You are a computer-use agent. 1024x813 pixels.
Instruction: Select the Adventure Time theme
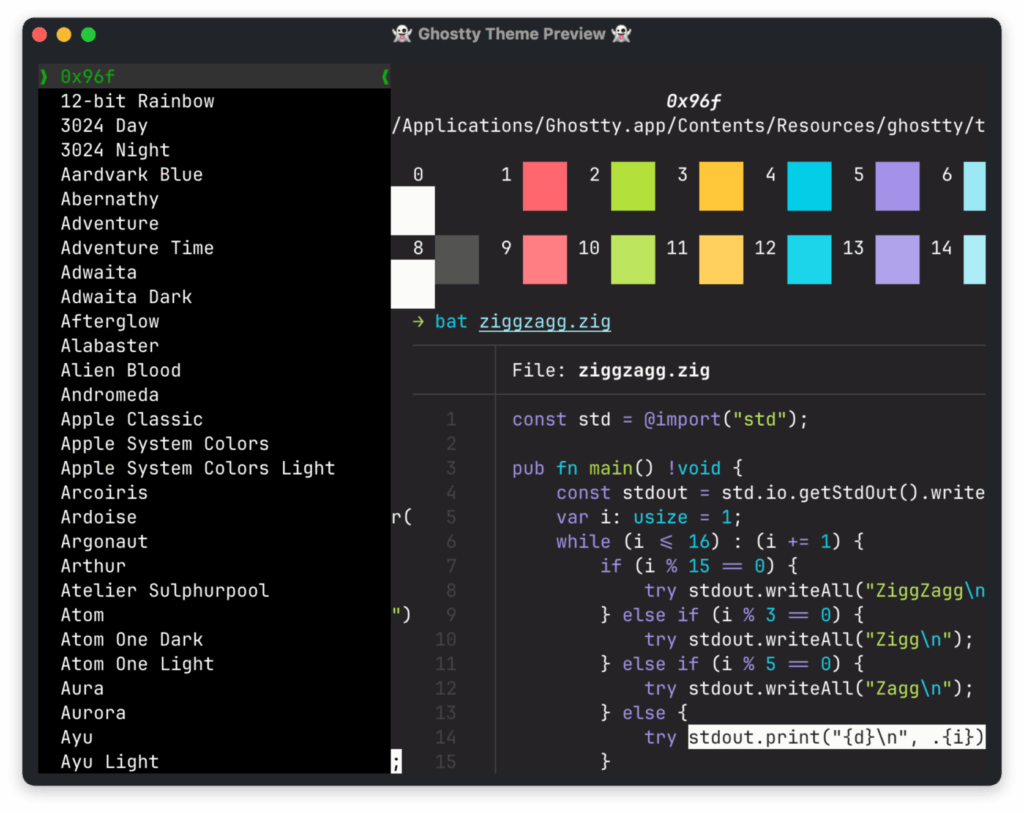click(137, 248)
